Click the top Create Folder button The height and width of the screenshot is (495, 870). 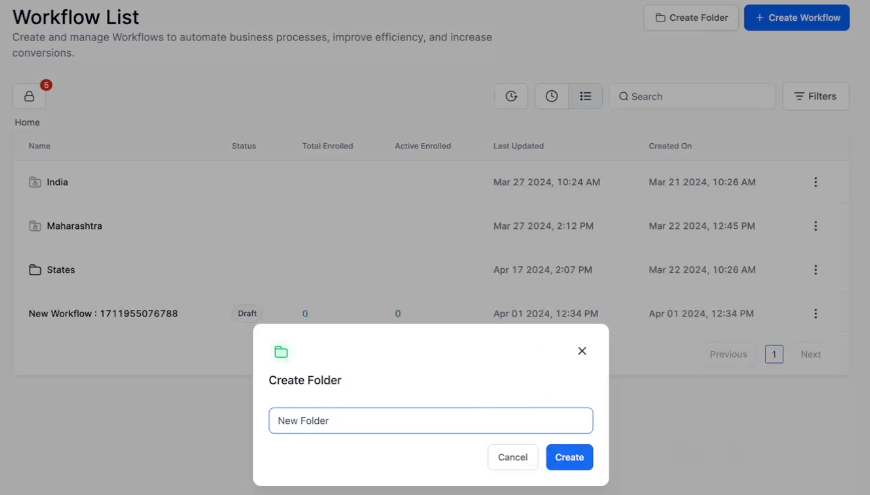point(691,18)
